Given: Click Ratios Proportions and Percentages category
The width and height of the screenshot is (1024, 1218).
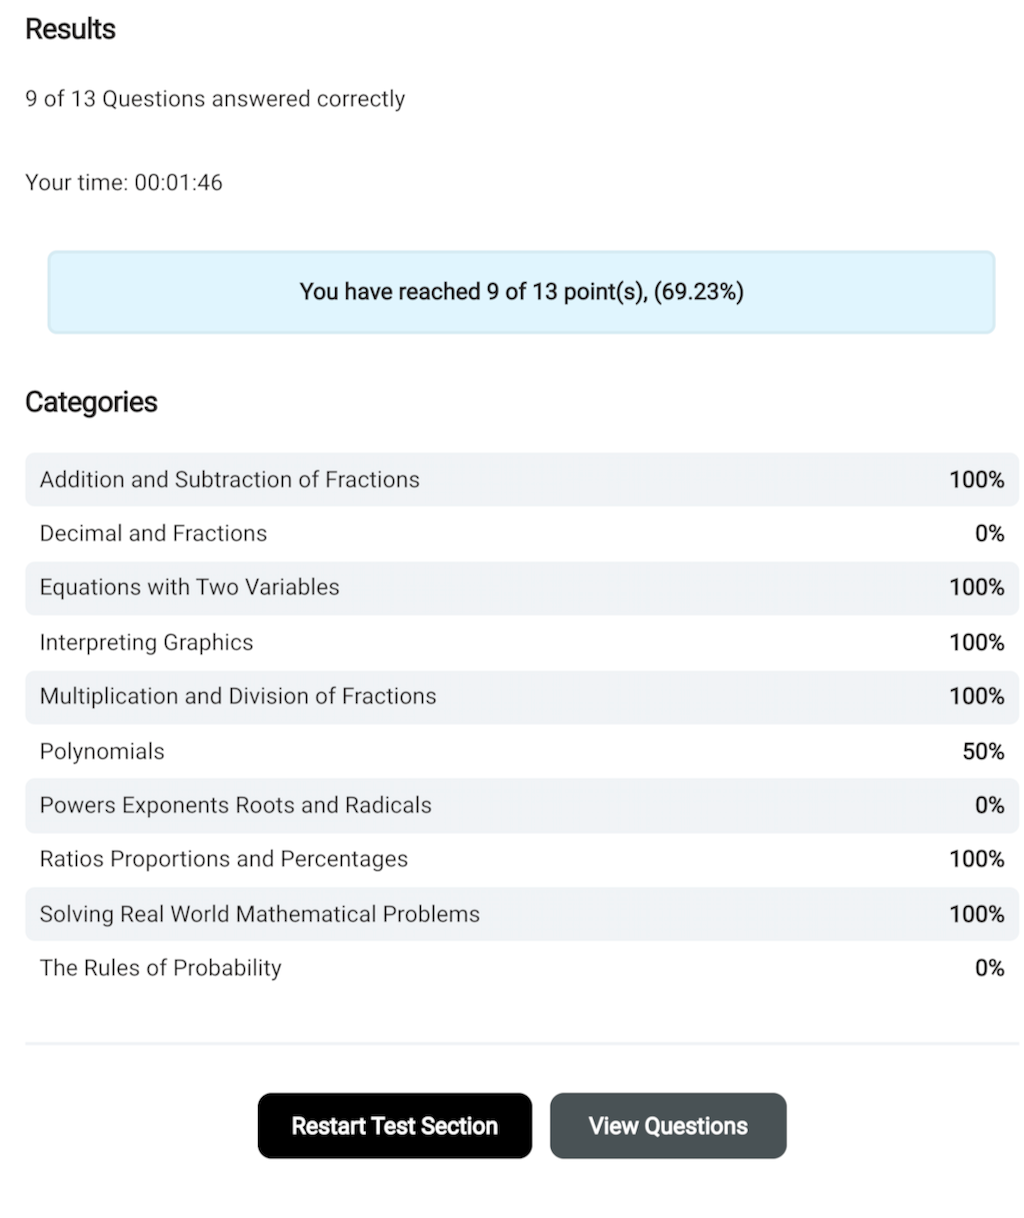Looking at the screenshot, I should pos(224,860).
